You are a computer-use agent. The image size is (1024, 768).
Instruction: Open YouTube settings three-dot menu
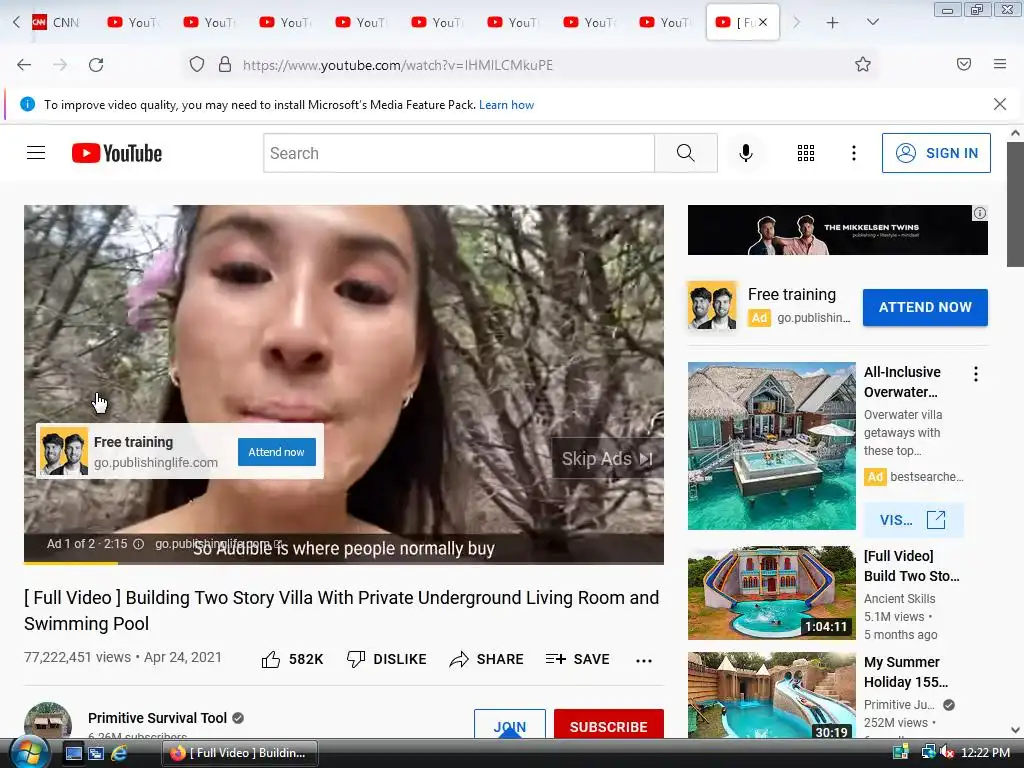854,153
